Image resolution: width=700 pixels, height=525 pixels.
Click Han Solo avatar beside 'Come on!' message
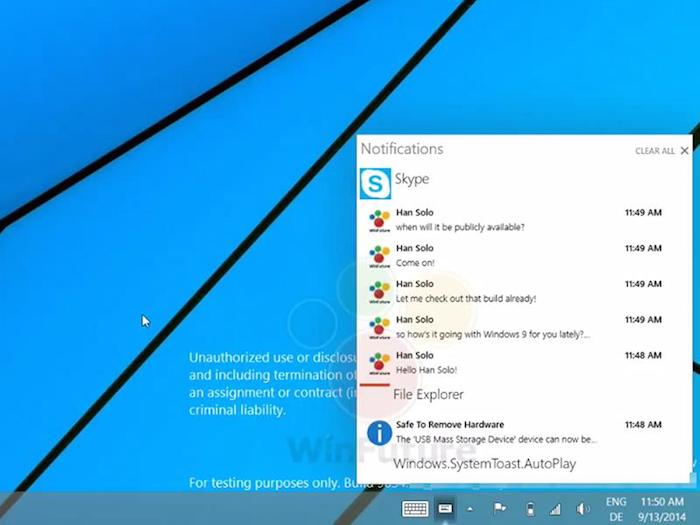coord(379,255)
